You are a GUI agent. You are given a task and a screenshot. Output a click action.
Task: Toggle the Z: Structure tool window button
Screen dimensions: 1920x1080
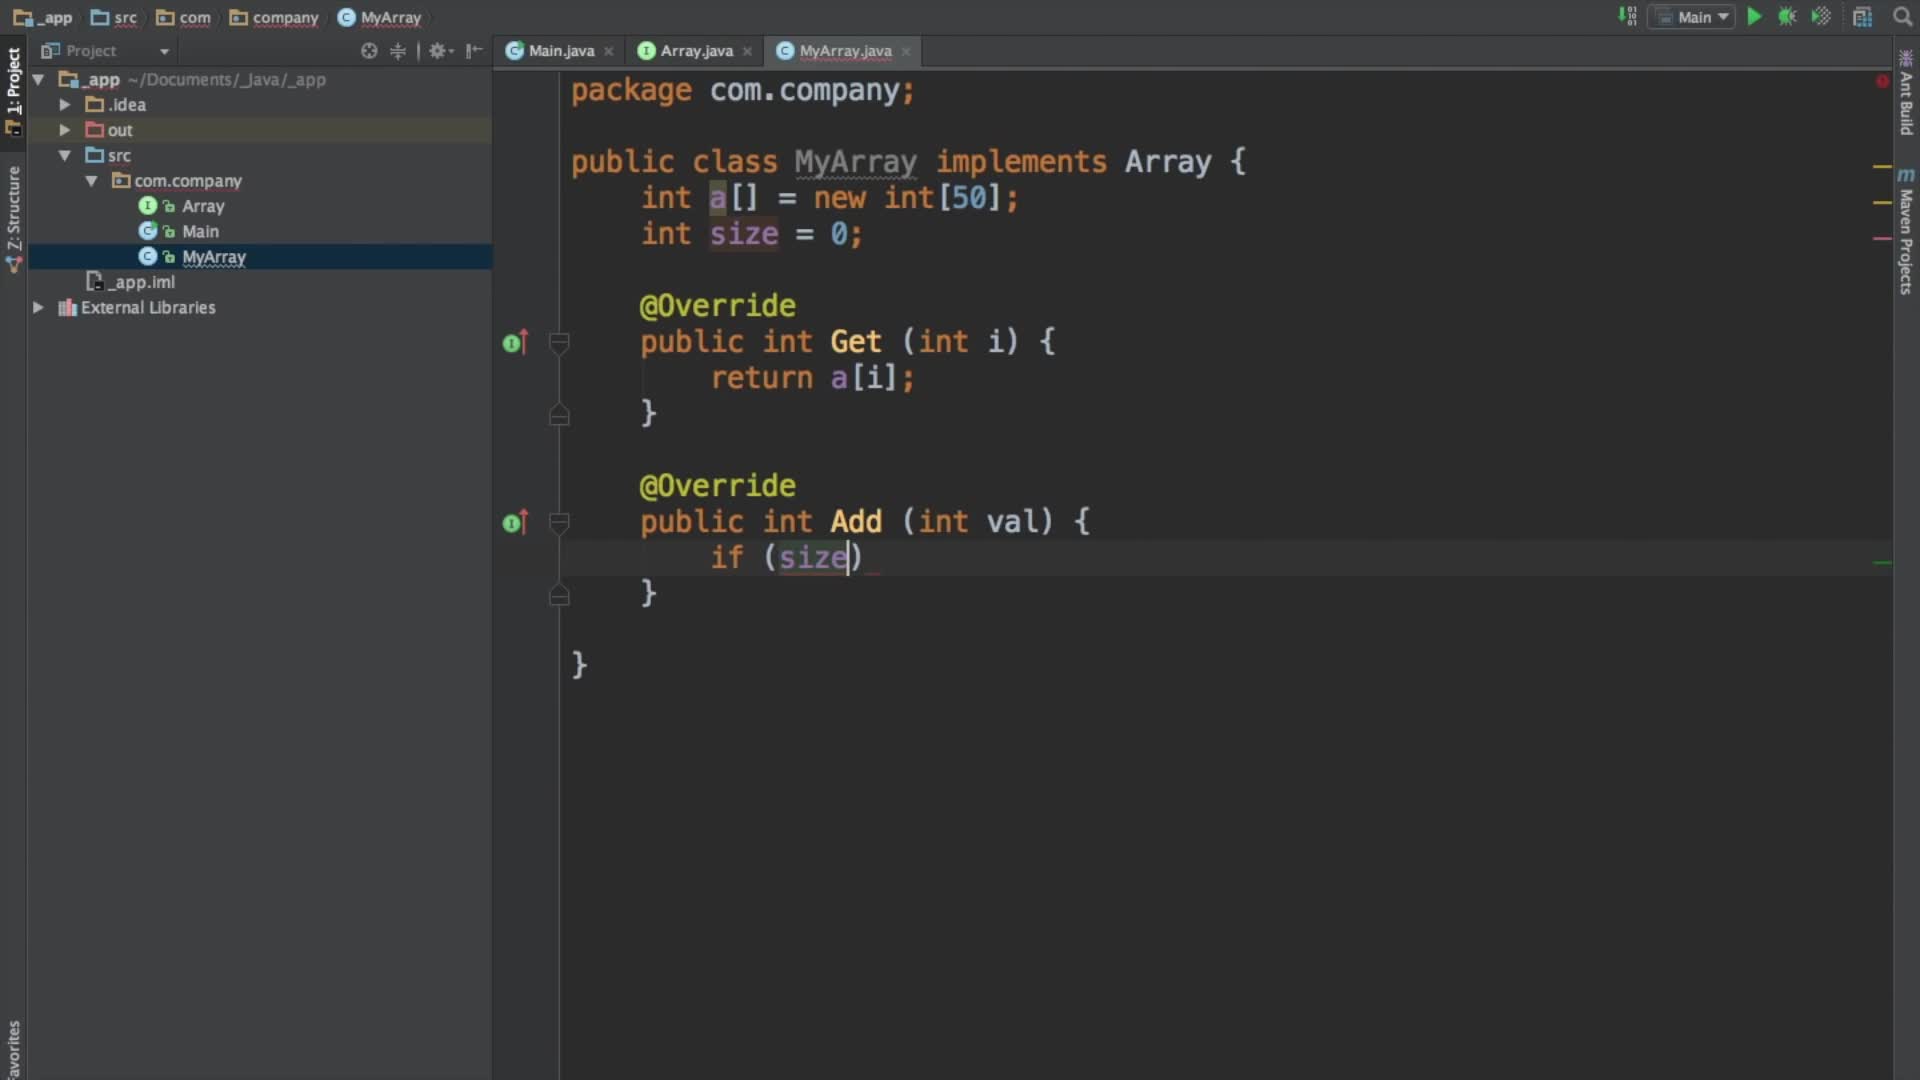13,218
